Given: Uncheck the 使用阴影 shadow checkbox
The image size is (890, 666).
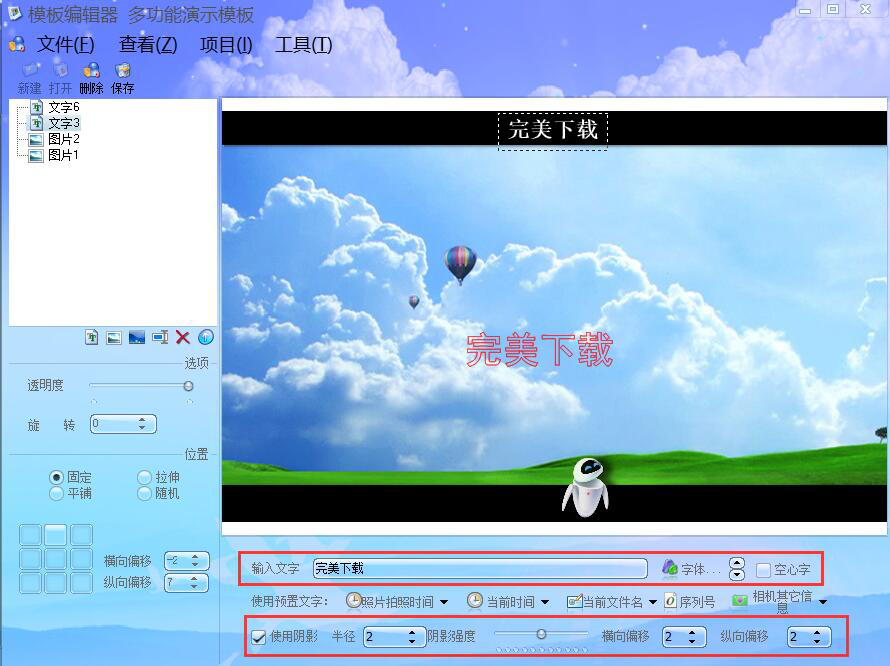Looking at the screenshot, I should (259, 636).
